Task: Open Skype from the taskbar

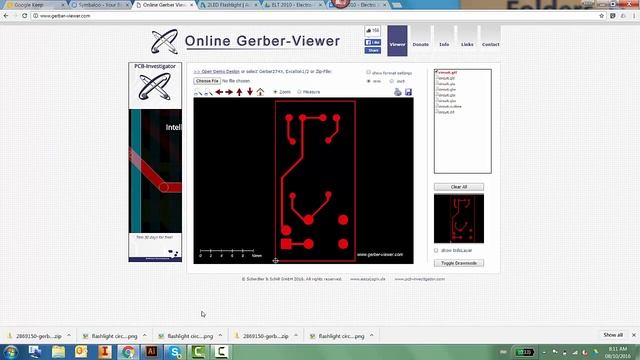Action: tap(175, 352)
